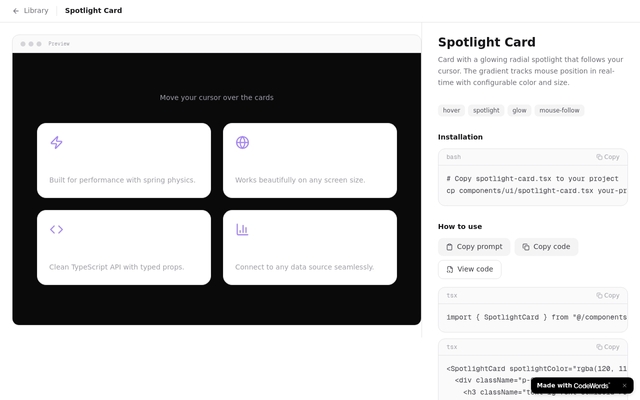Screen dimensions: 640x400
Task: Click the bash language label
Action: coord(453,157)
